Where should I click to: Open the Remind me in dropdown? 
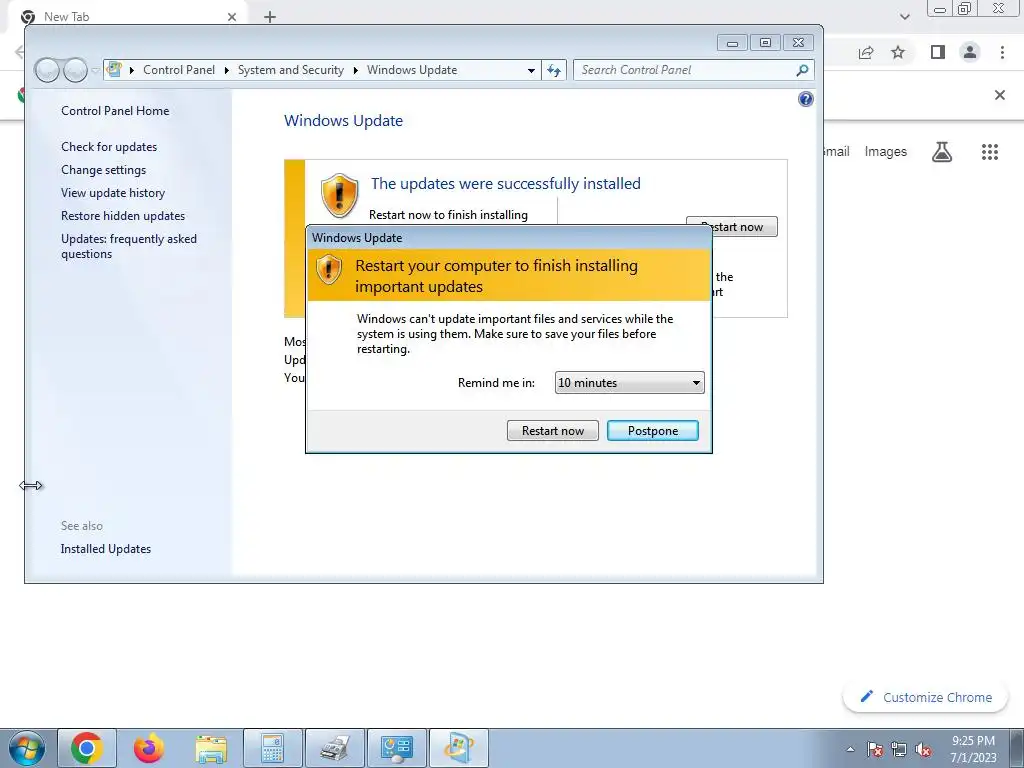pos(630,383)
